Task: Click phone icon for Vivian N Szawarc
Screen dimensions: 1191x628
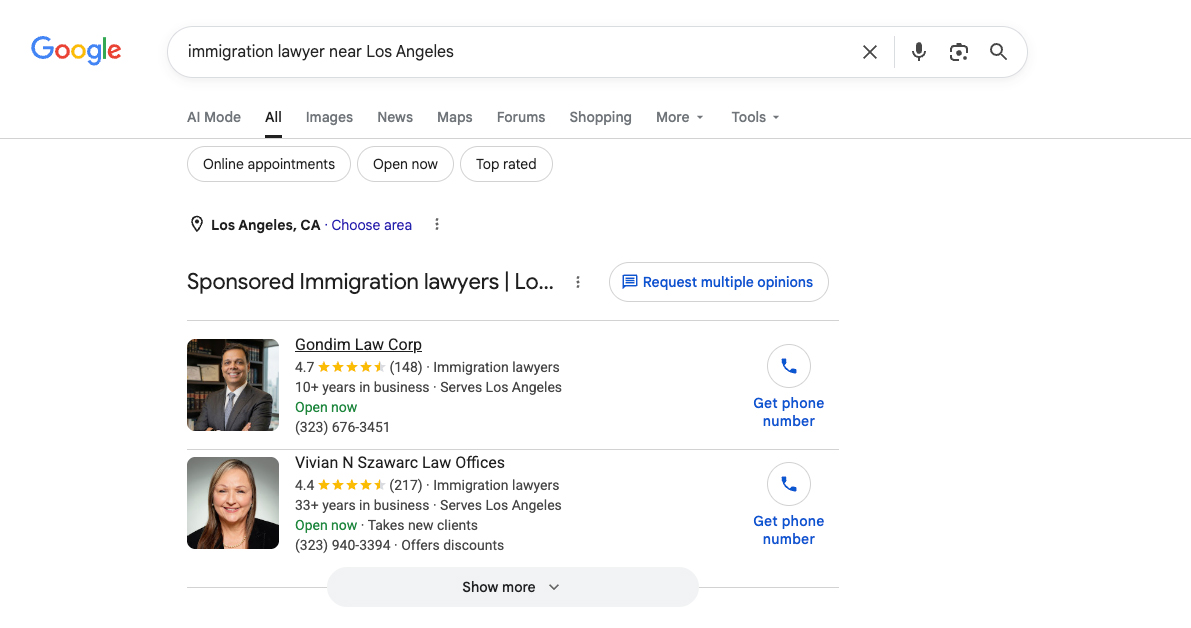Action: (788, 484)
